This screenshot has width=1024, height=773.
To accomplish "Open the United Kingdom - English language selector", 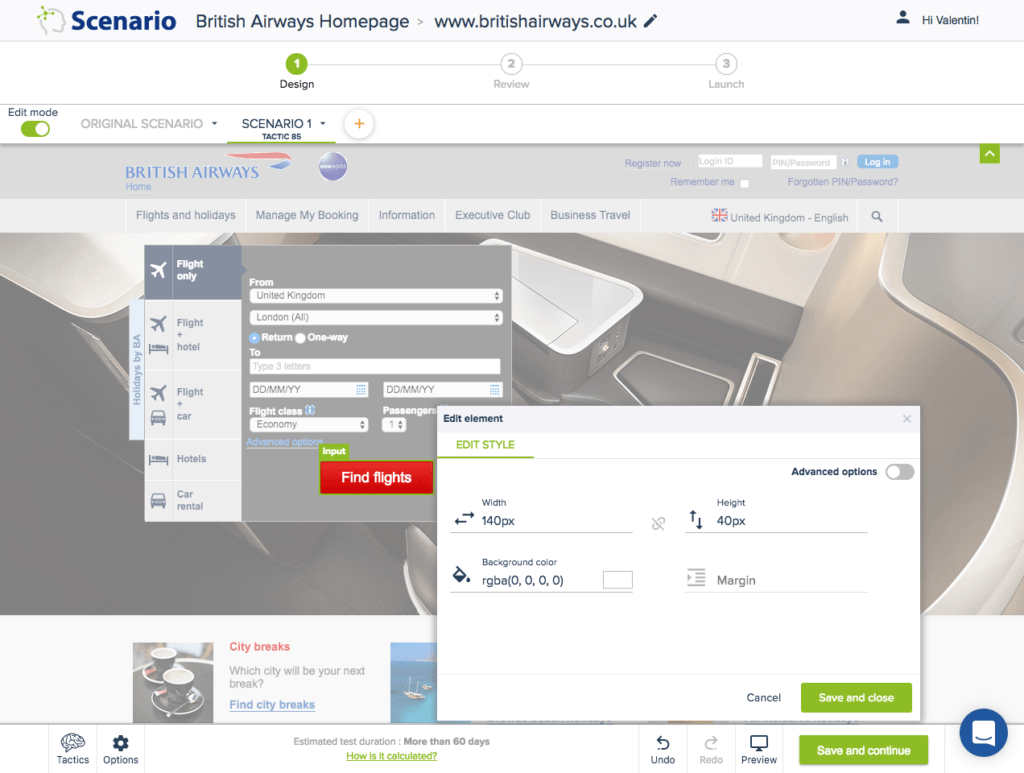I will tap(780, 217).
